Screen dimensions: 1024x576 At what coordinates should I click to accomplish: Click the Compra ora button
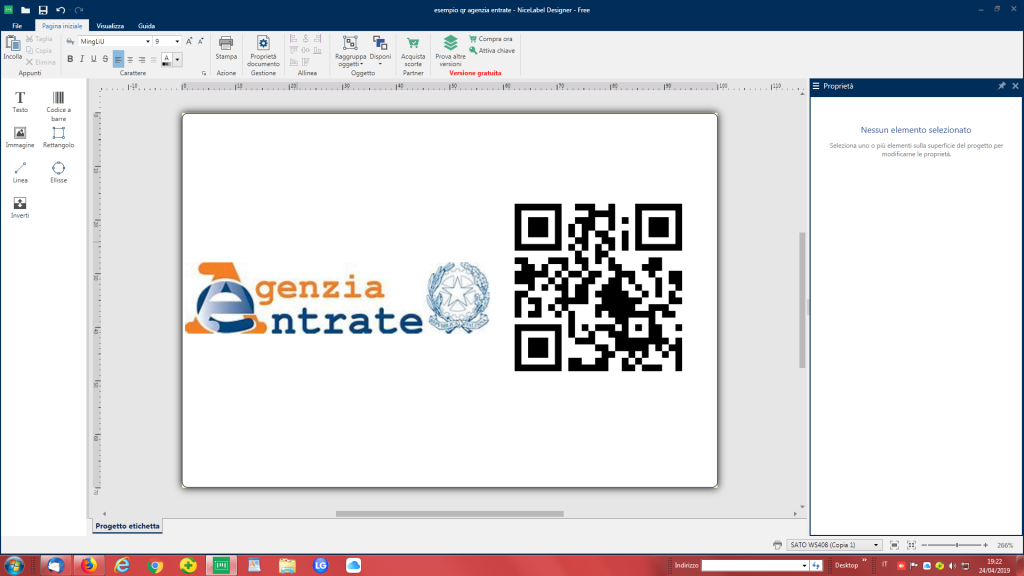click(490, 39)
